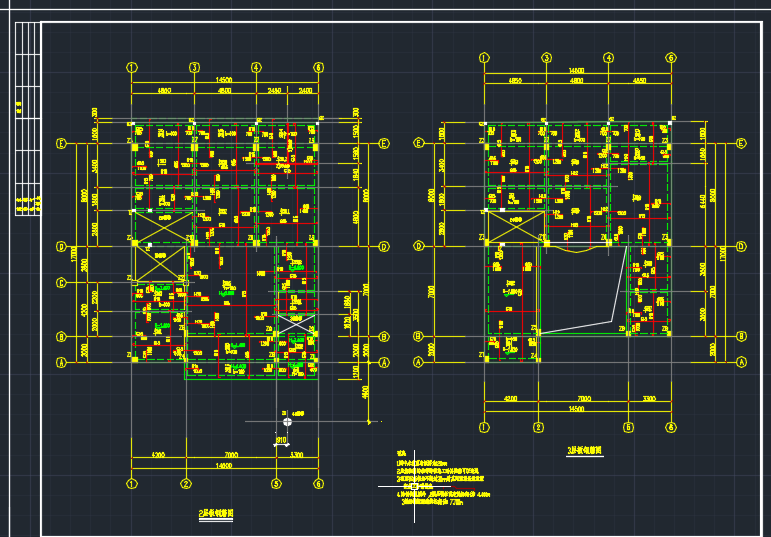Select the '7000' dimension below the left 2F plan
Image resolution: width=771 pixels, height=537 pixels.
[231, 455]
